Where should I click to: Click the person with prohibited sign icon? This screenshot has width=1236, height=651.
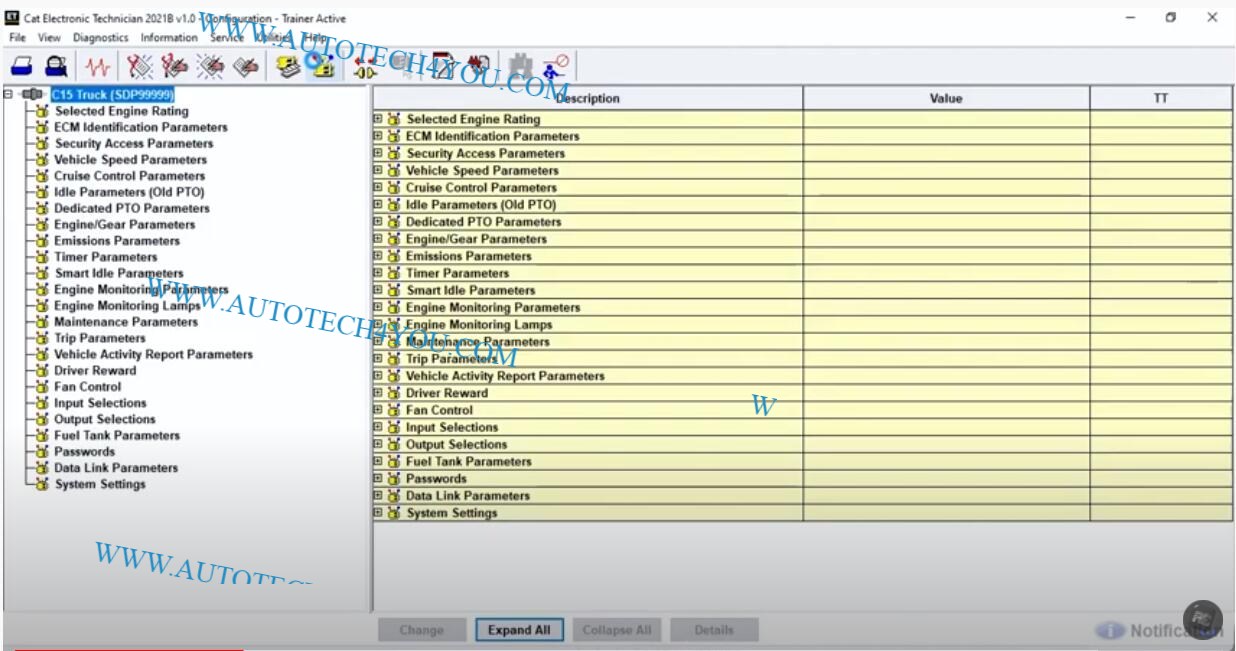555,67
